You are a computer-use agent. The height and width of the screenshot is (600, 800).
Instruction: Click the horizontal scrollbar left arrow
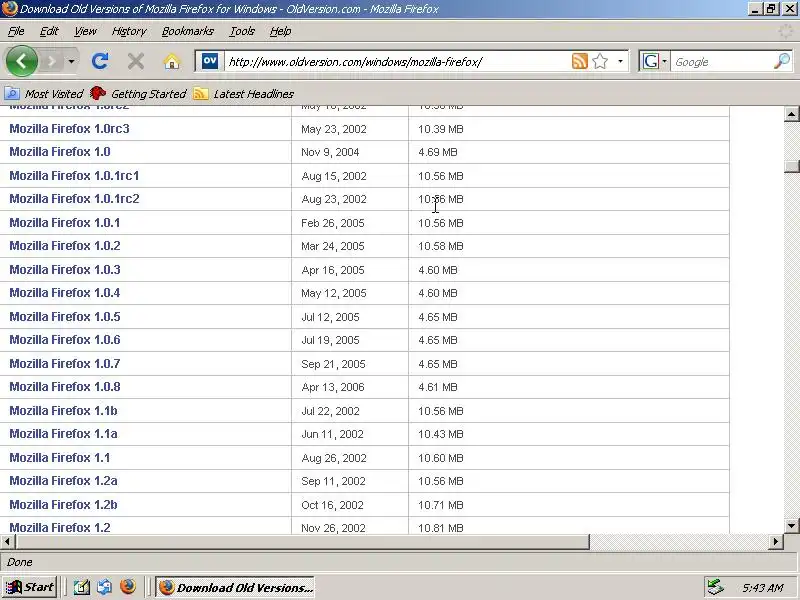7,541
